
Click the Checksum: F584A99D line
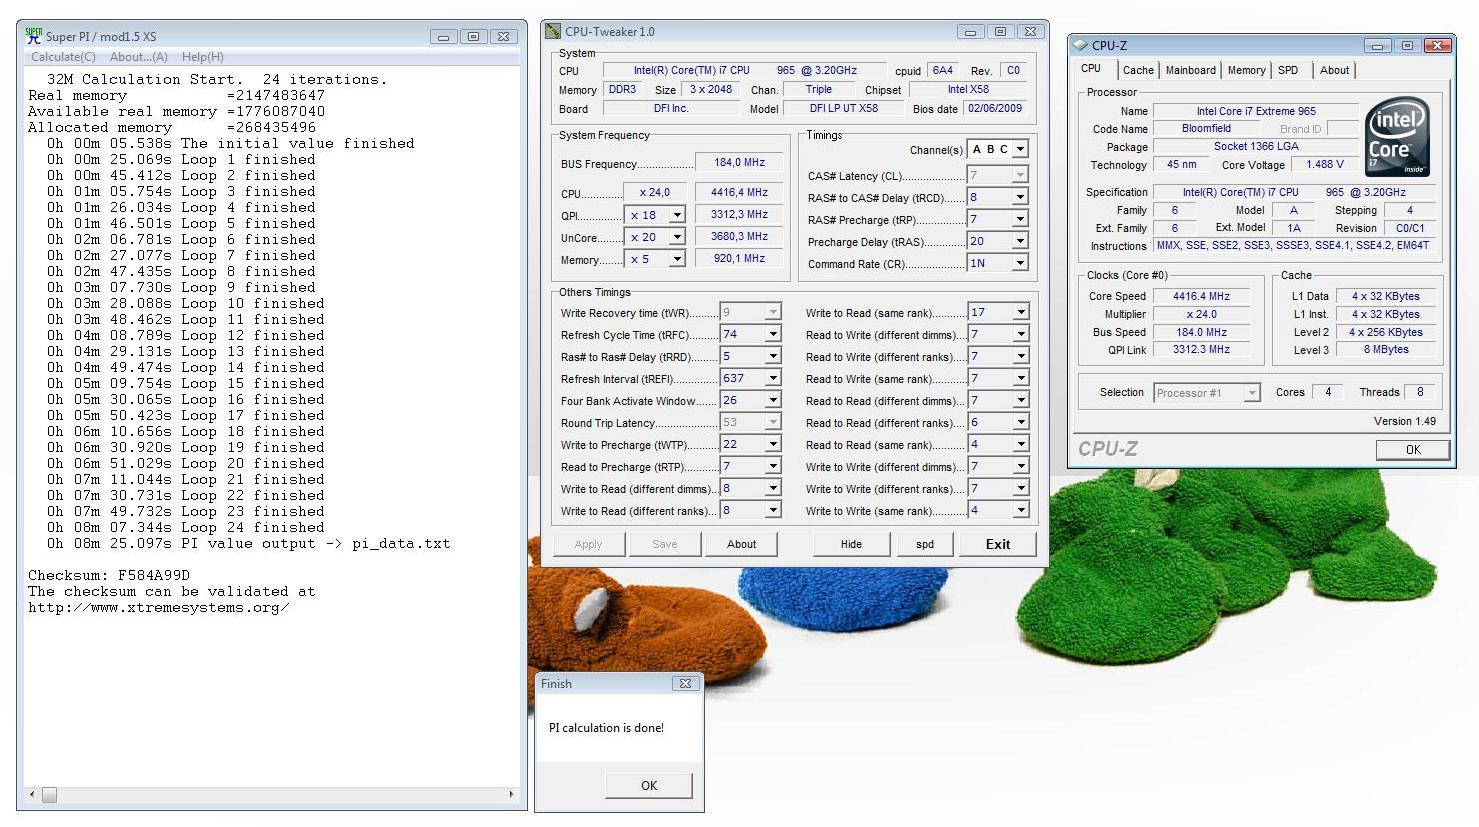click(x=109, y=576)
